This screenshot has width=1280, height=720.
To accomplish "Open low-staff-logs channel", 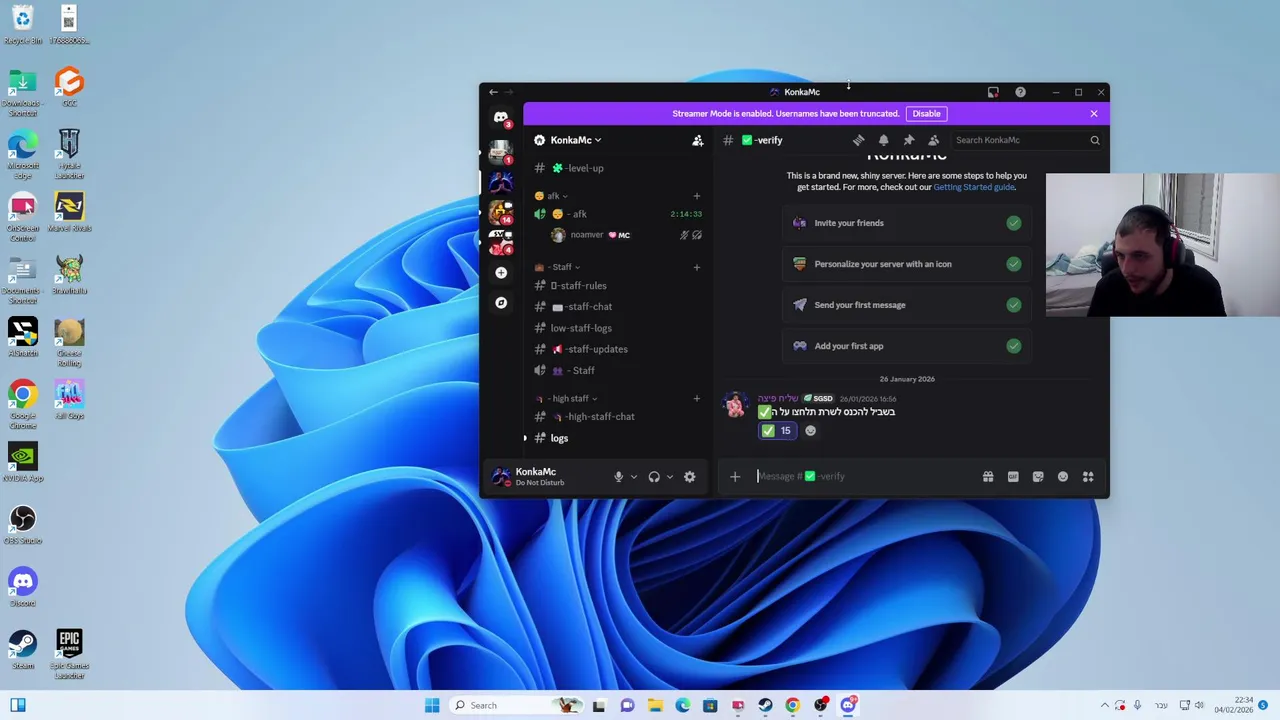I will pyautogui.click(x=616, y=328).
